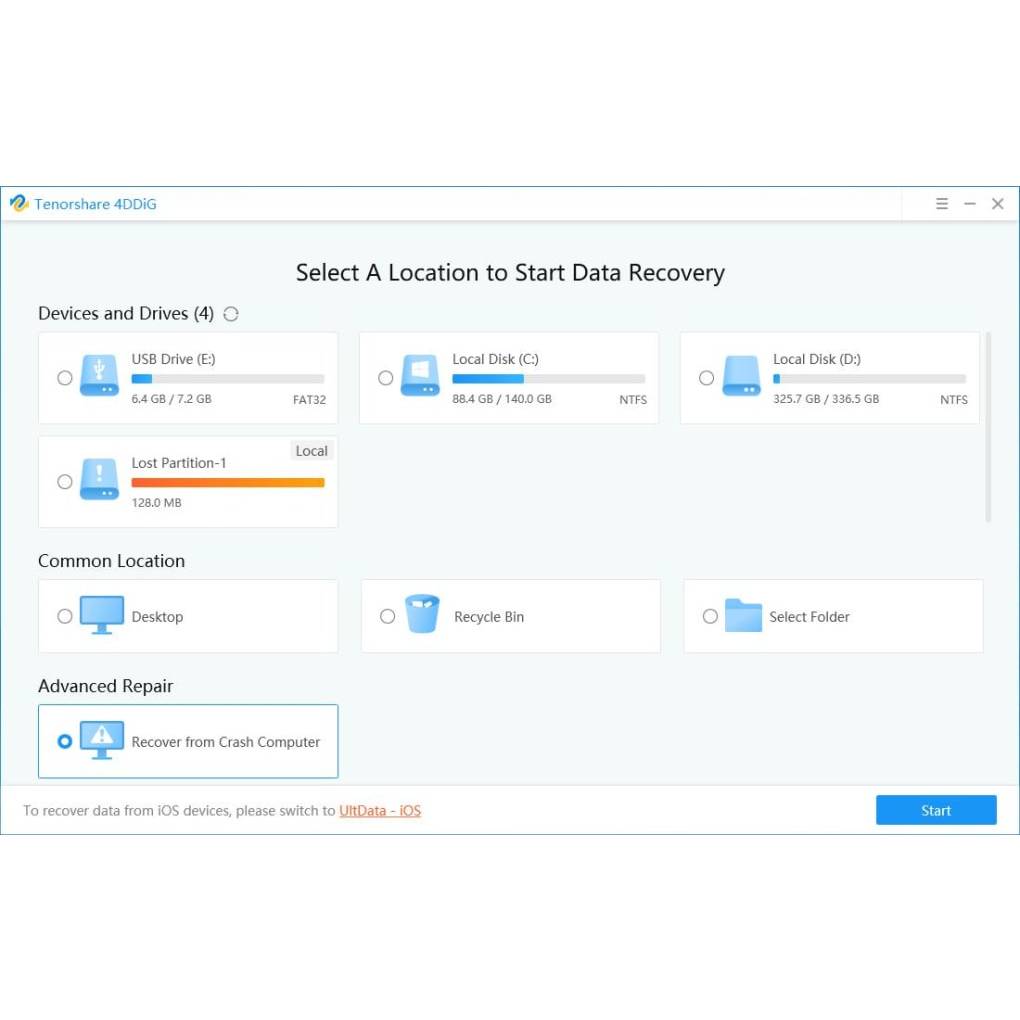The width and height of the screenshot is (1020, 1020).
Task: Click the Tenorshare 4DDiG logo icon
Action: pyautogui.click(x=19, y=204)
